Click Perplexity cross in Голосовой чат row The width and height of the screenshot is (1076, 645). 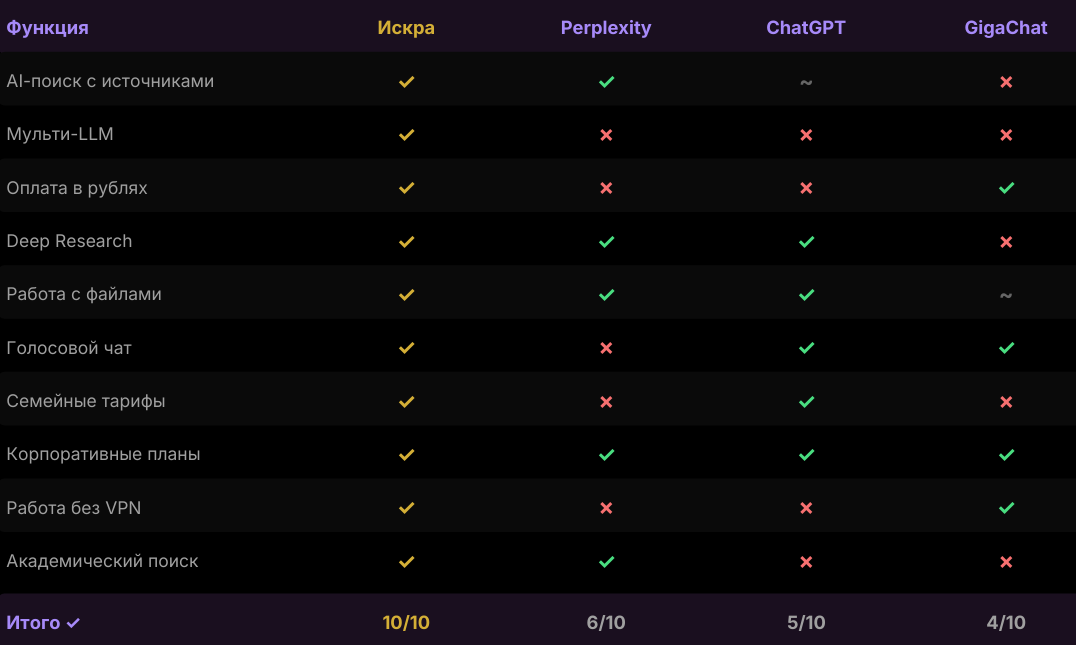(606, 348)
